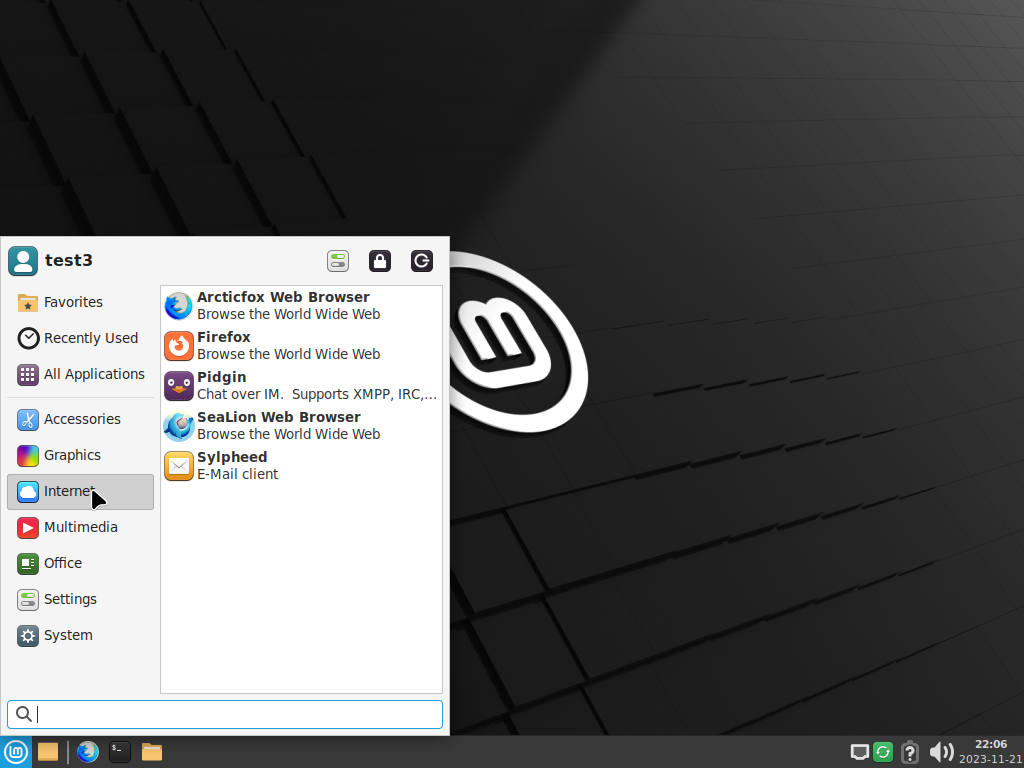Select the Favorites category
Image resolution: width=1024 pixels, height=768 pixels.
click(80, 302)
